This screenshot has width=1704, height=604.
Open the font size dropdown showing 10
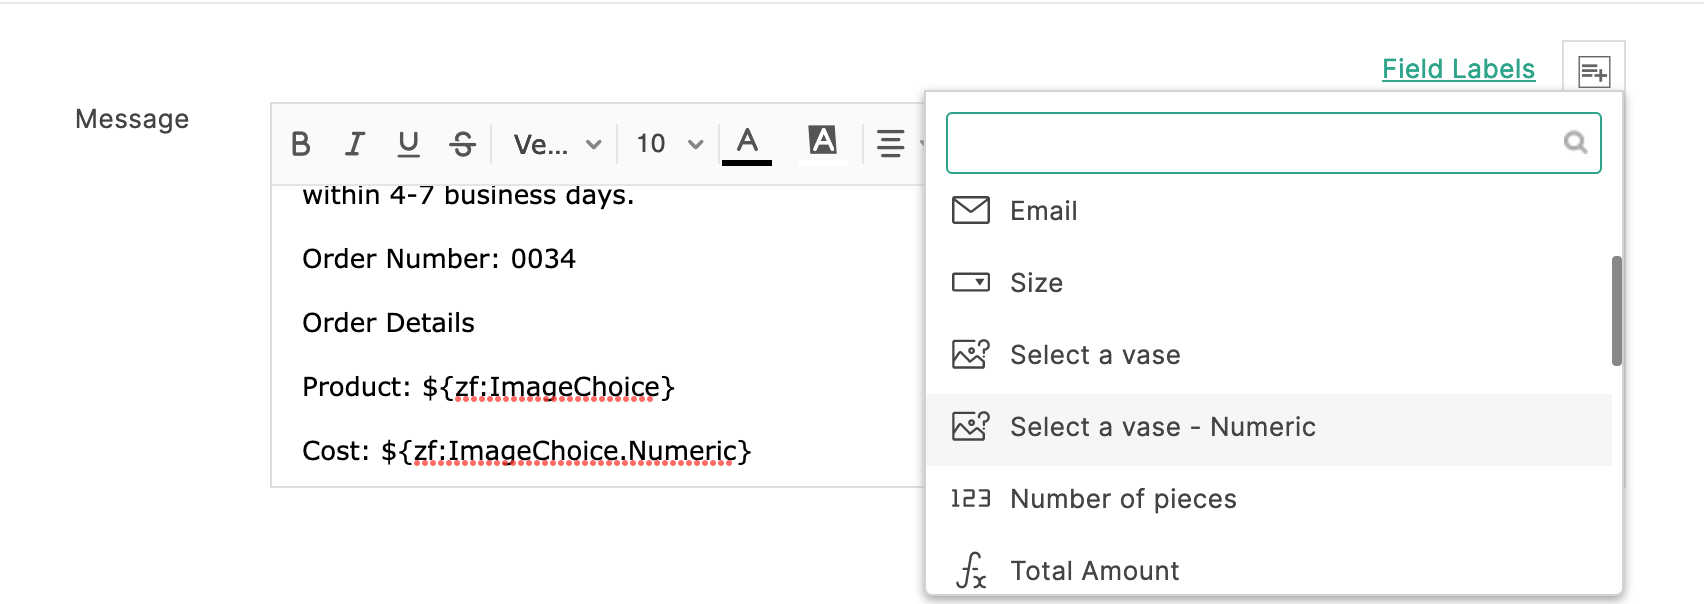point(669,144)
